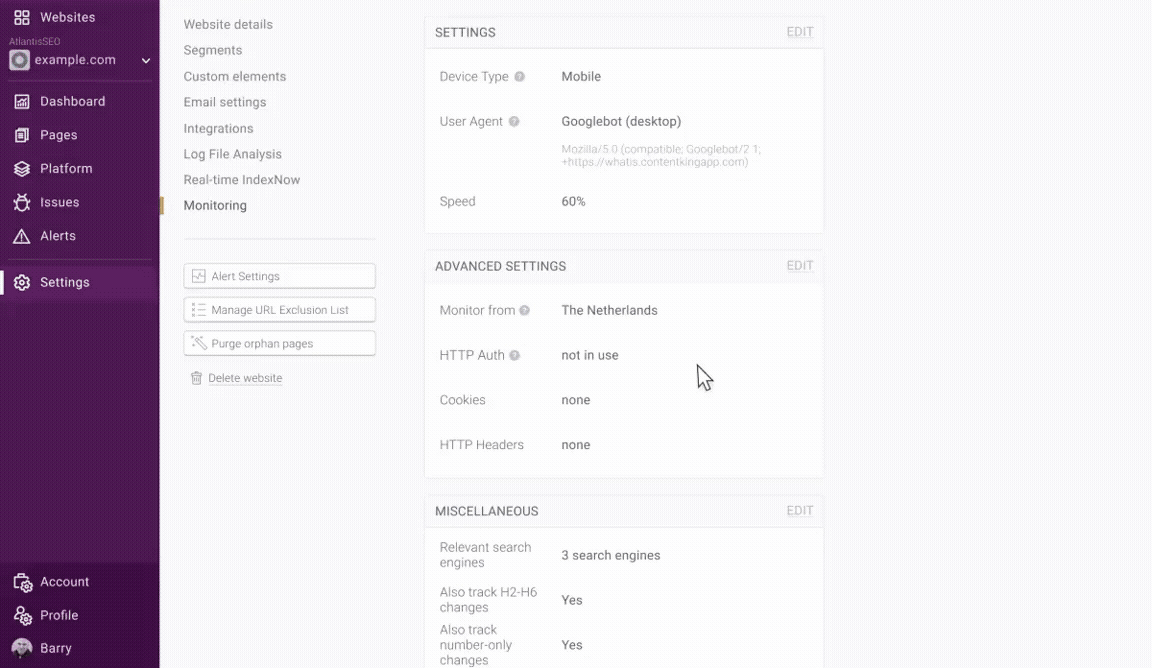Click the Mozilla/5.0 user agent string
The height and width of the screenshot is (668, 1152).
(x=660, y=155)
